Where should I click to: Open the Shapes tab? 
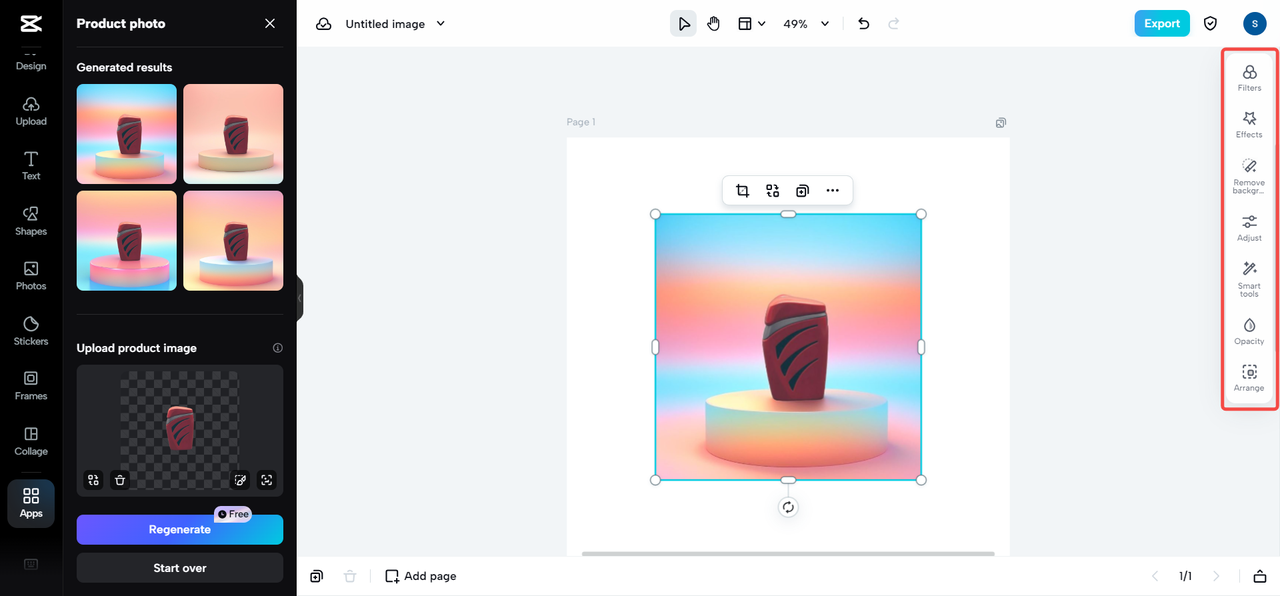[x=31, y=221]
